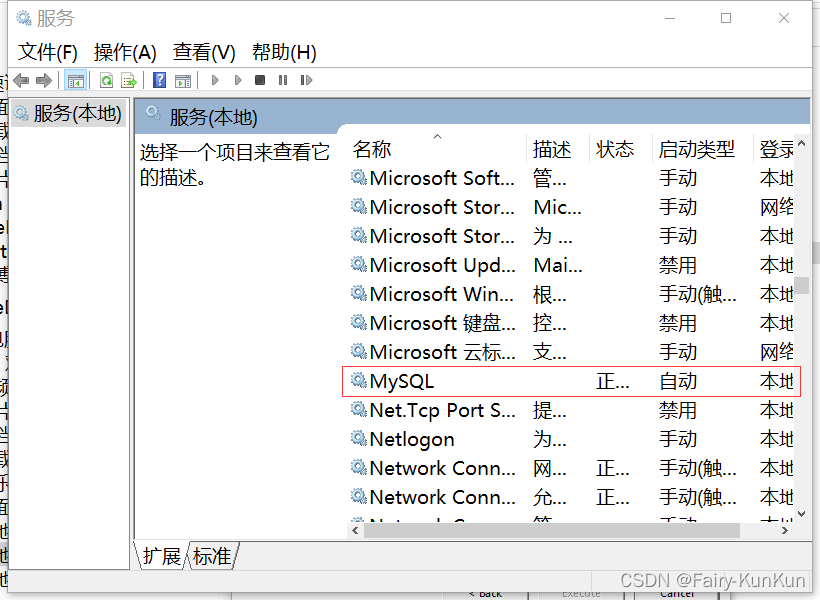The width and height of the screenshot is (820, 600).
Task: Click the Refresh toolbar icon
Action: (106, 81)
